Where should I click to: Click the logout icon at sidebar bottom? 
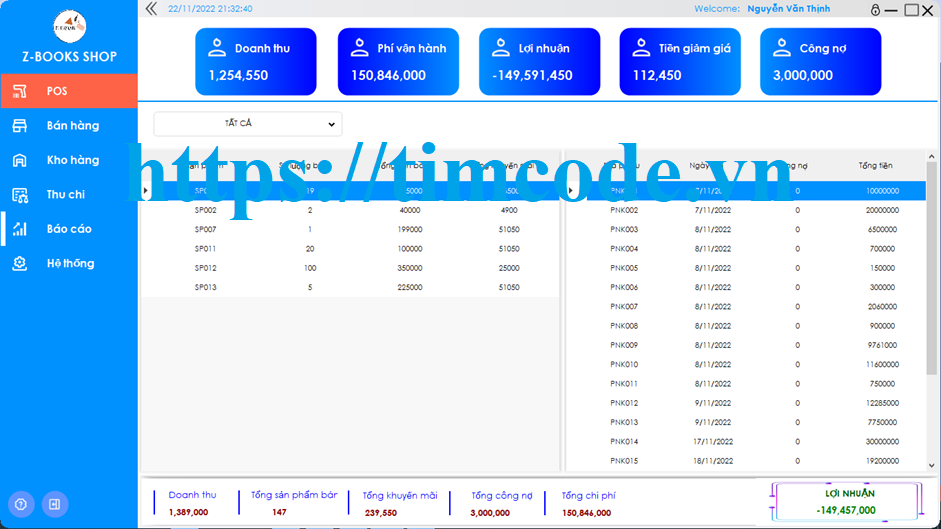(55, 504)
